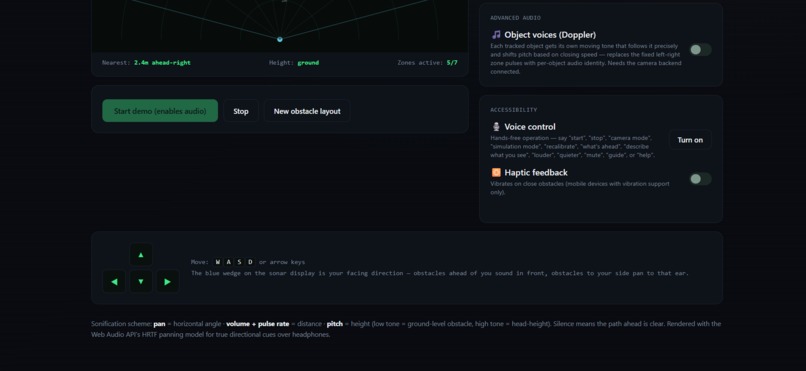The height and width of the screenshot is (371, 806).
Task: Click the bold "pitch" term in sonification scheme
Action: (x=335, y=324)
